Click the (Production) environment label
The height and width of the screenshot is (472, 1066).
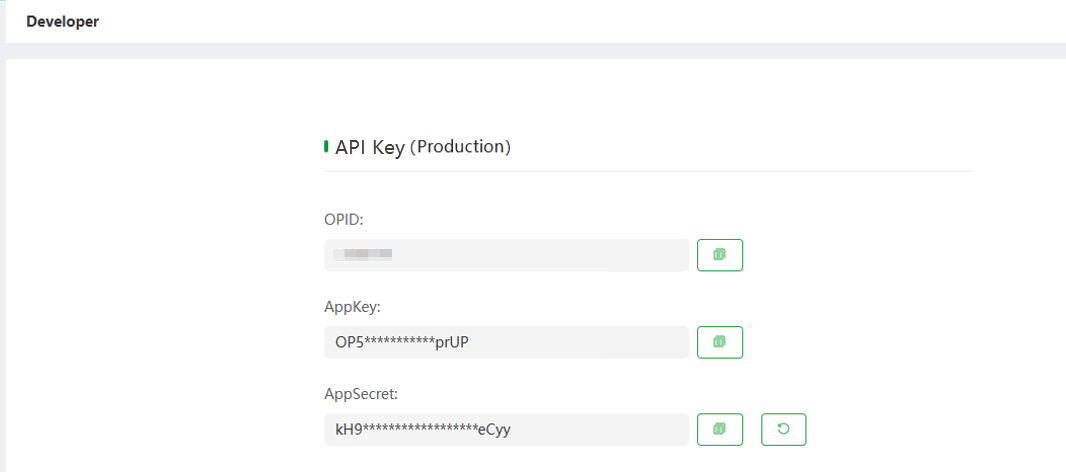pyautogui.click(x=461, y=147)
